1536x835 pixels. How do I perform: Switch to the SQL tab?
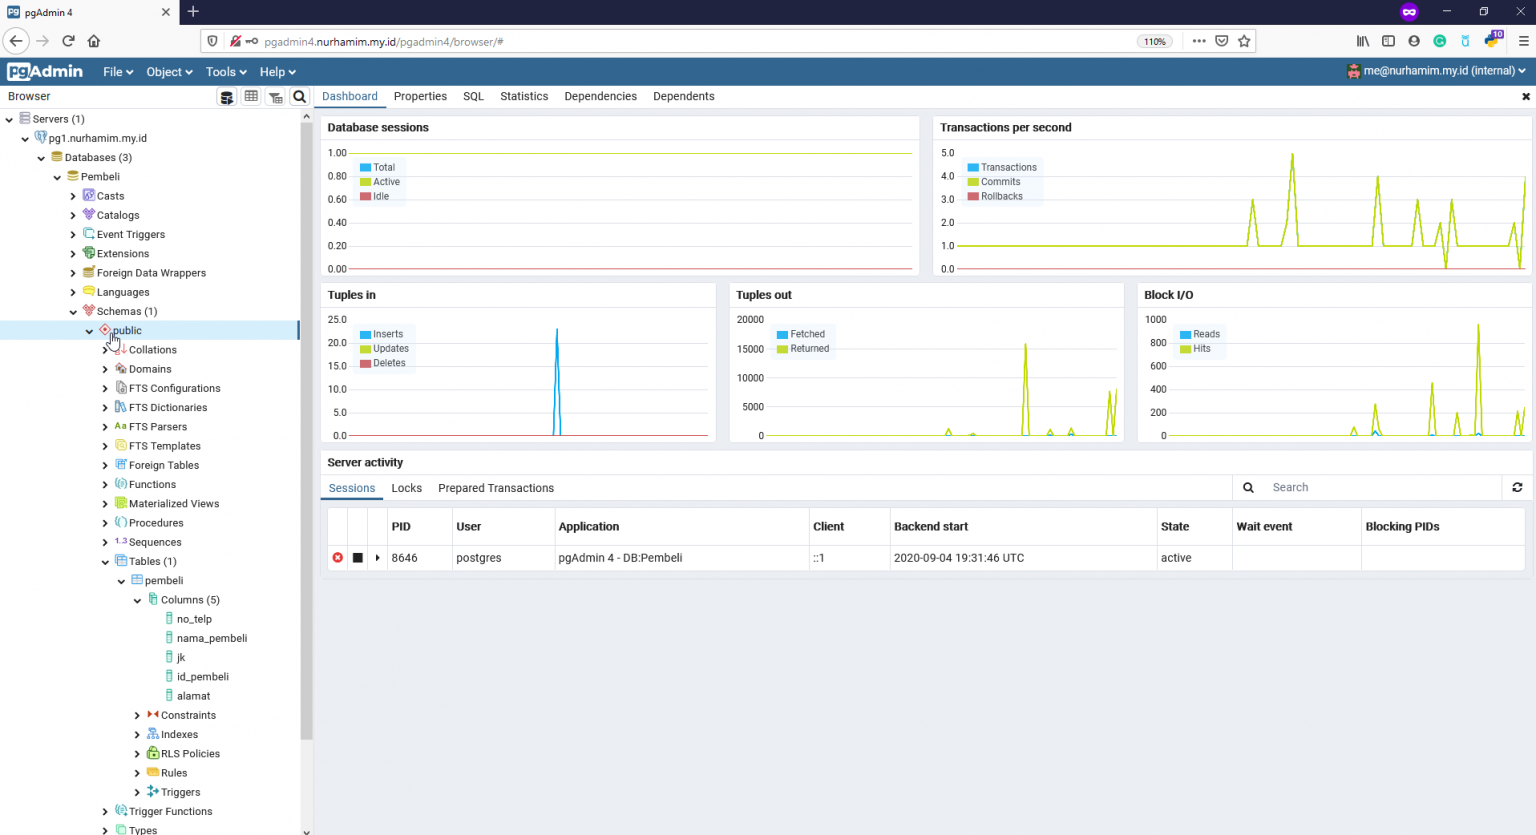(473, 96)
